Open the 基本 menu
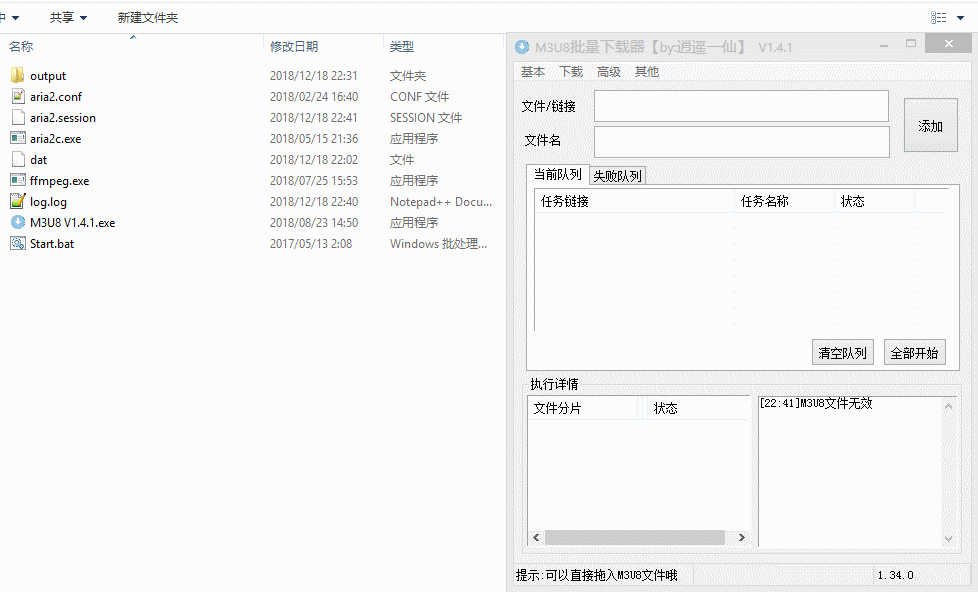The image size is (978, 592). point(533,72)
